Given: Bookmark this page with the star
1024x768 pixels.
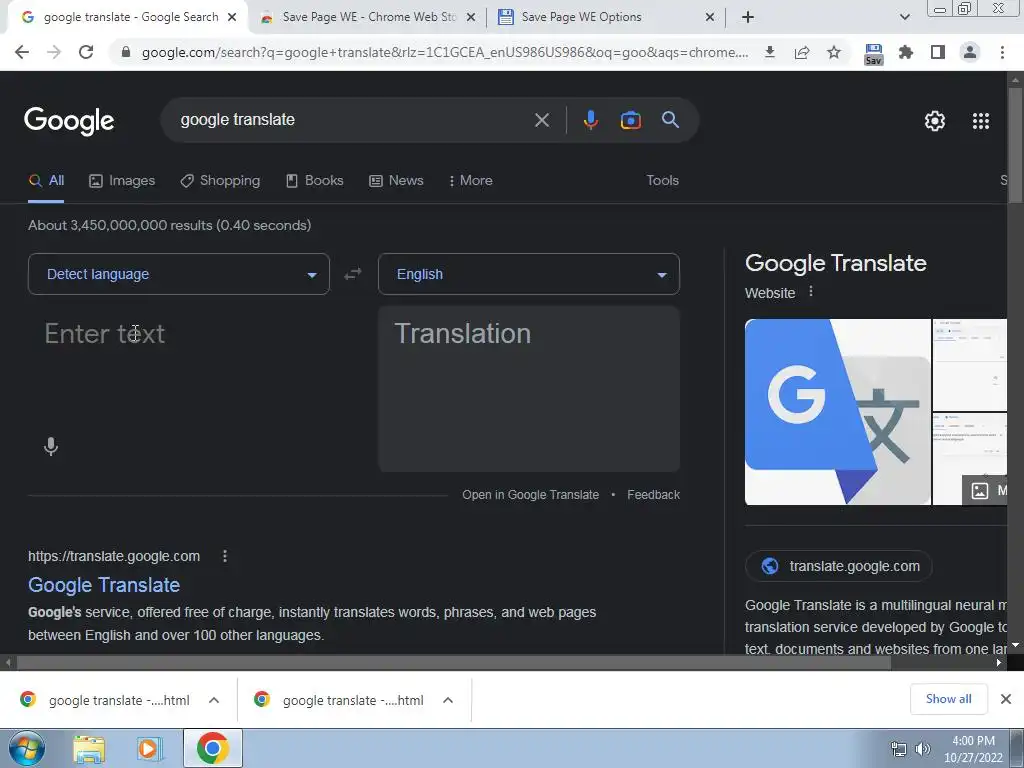Looking at the screenshot, I should pyautogui.click(x=834, y=52).
